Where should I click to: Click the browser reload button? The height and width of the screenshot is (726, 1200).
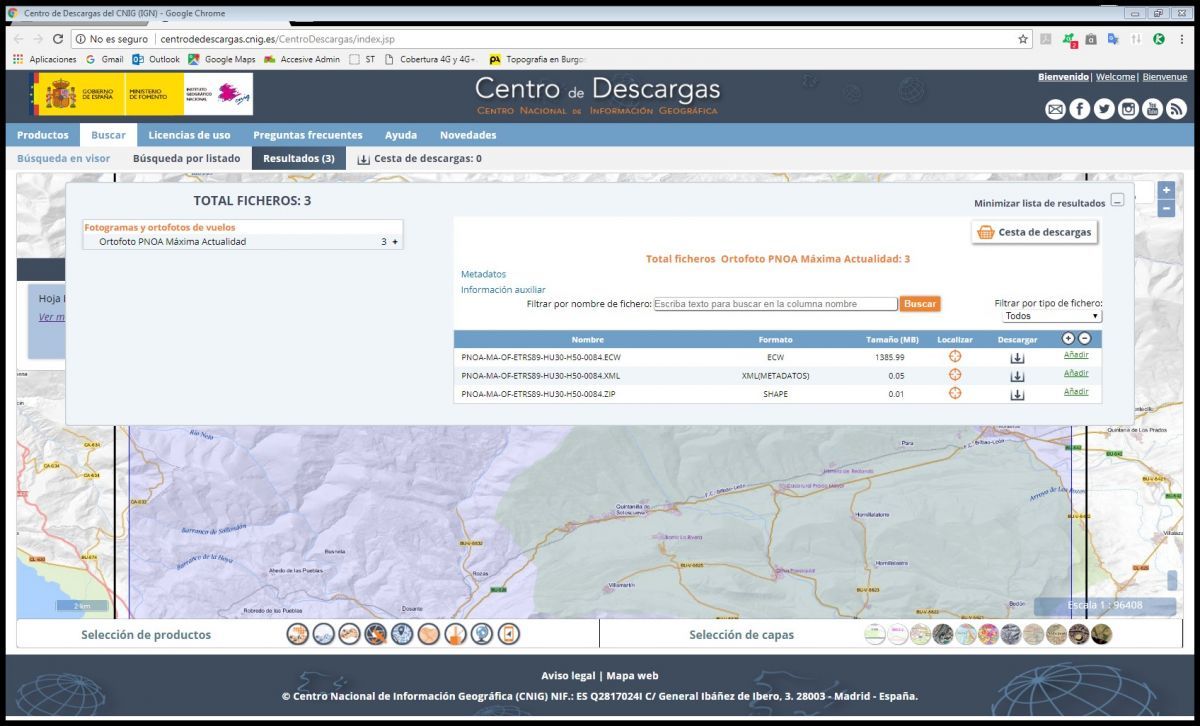[58, 39]
